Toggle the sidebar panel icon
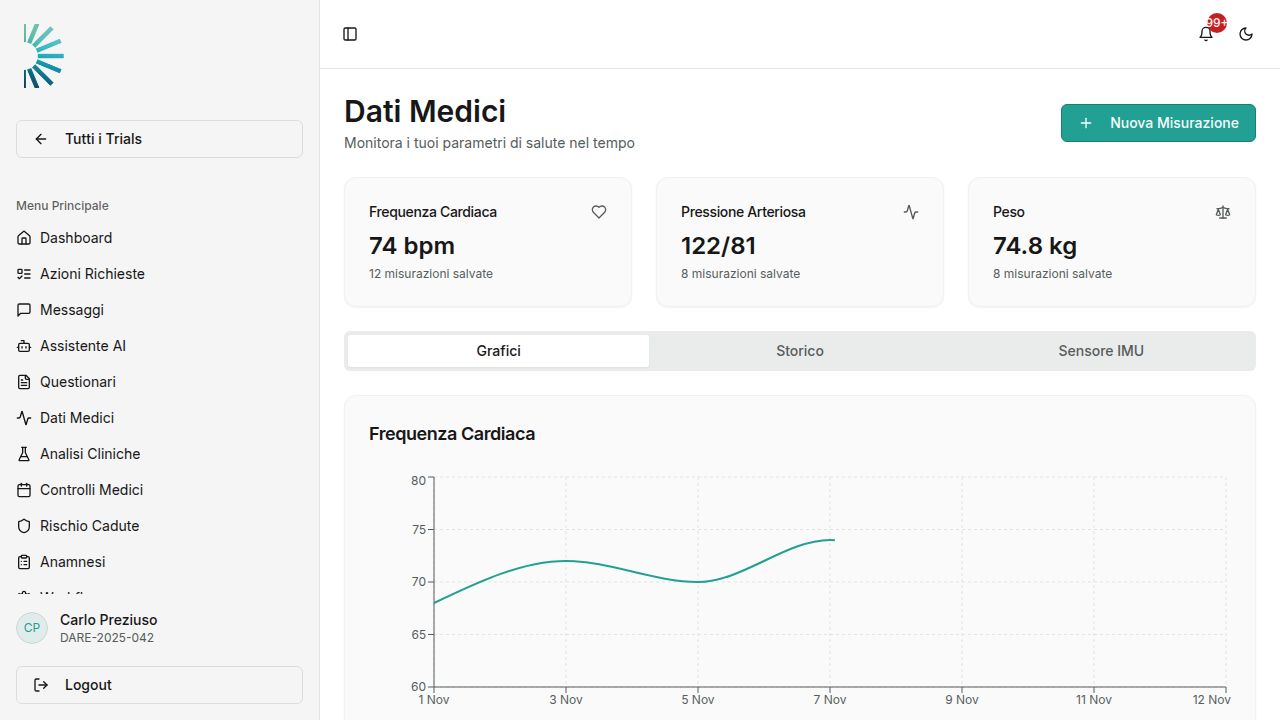 point(350,34)
